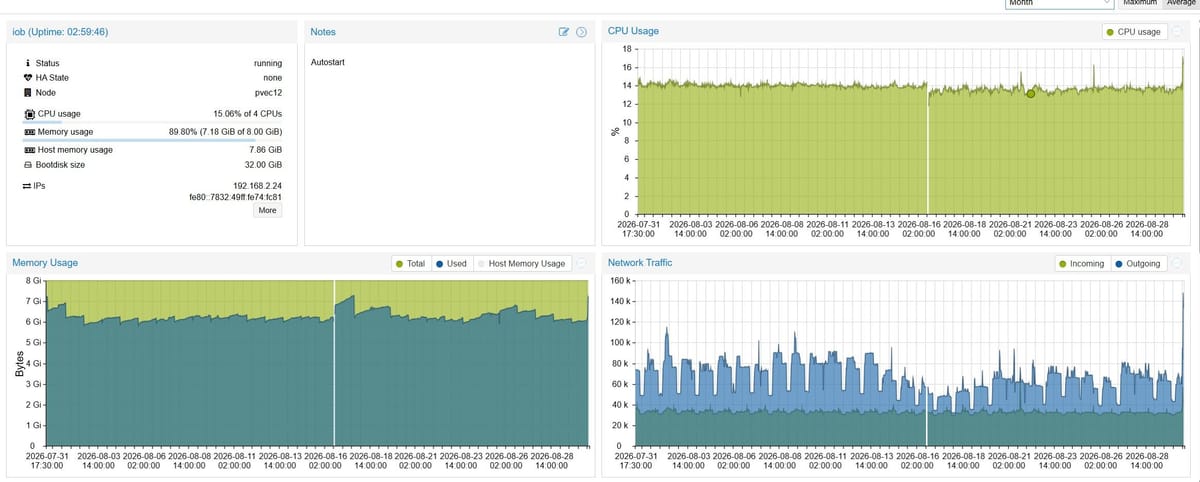Image resolution: width=1200 pixels, height=482 pixels.
Task: Click the green data point on CPU chart
Action: tap(1031, 94)
